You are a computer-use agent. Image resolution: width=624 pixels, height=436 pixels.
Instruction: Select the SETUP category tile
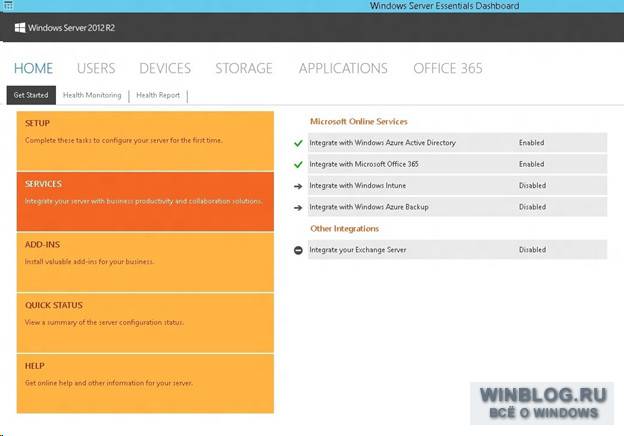[x=145, y=141]
